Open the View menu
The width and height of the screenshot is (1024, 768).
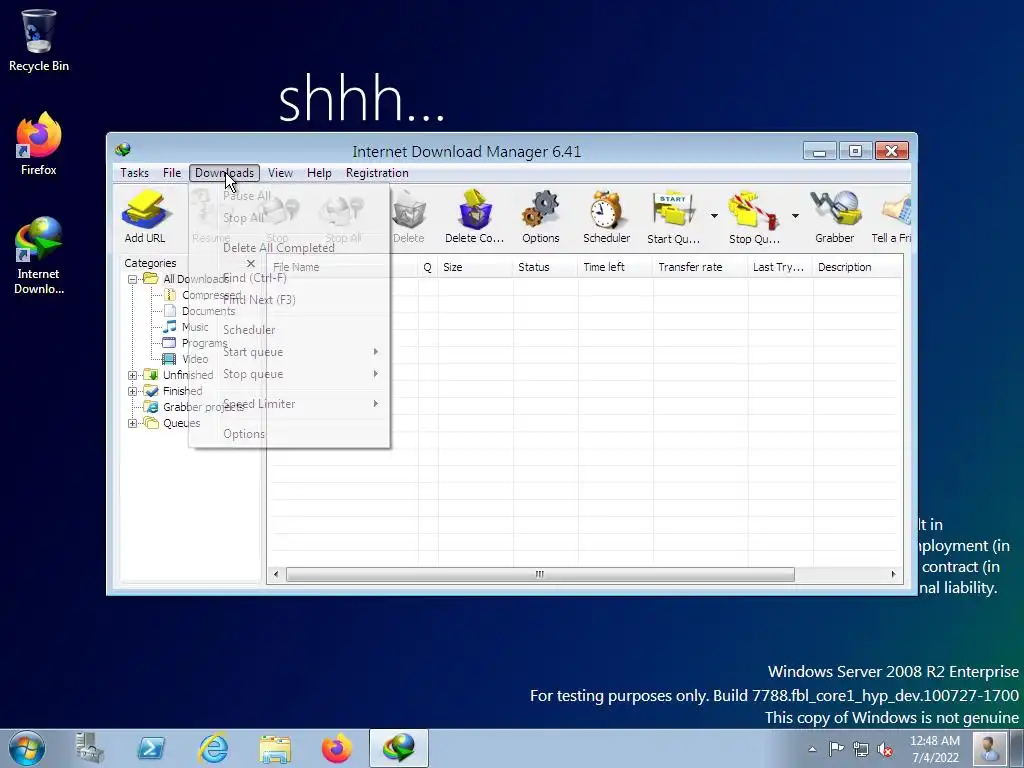(x=280, y=173)
